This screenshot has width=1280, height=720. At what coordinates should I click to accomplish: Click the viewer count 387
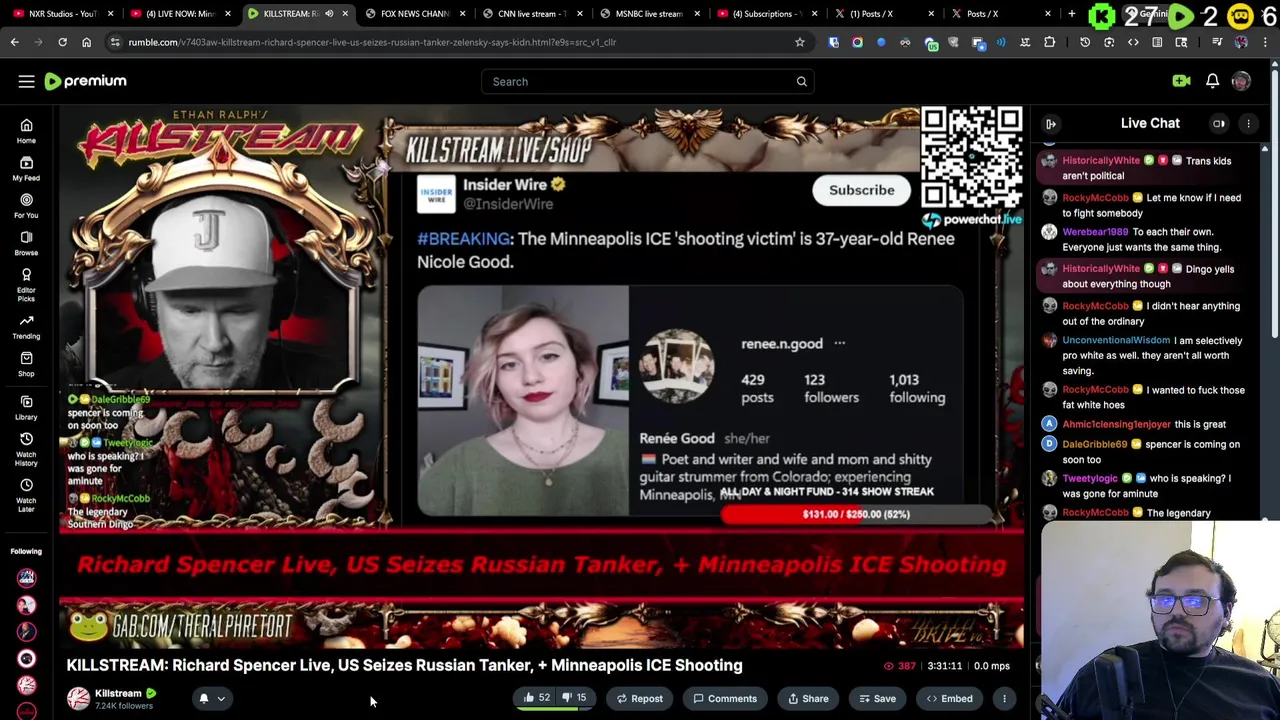click(900, 666)
